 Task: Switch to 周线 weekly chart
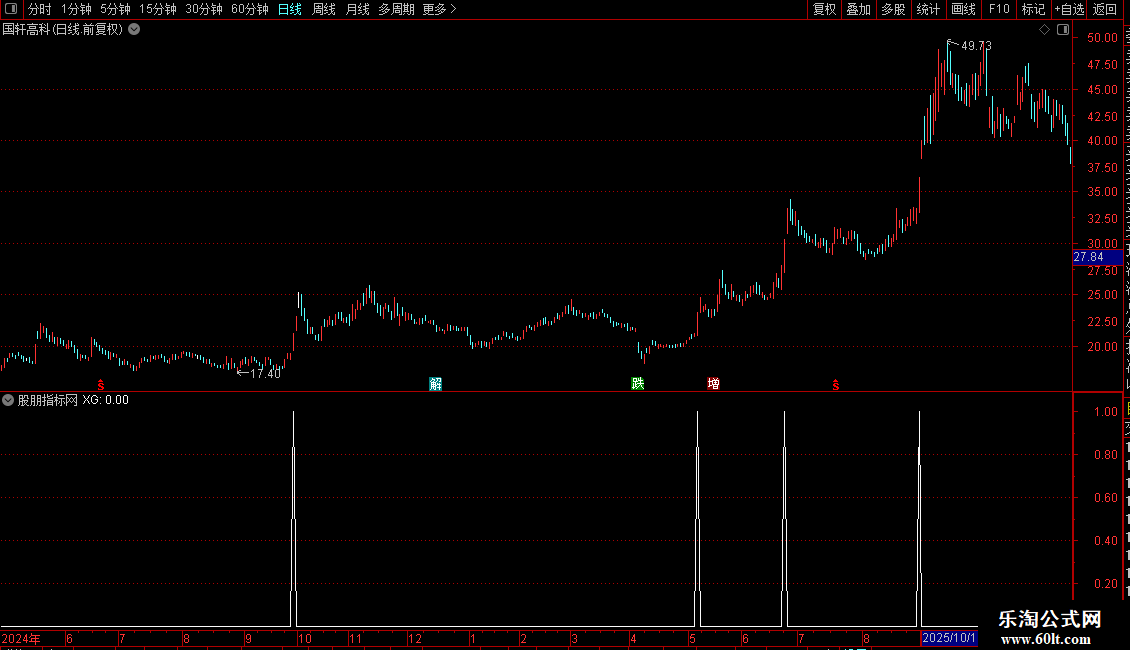click(x=324, y=9)
